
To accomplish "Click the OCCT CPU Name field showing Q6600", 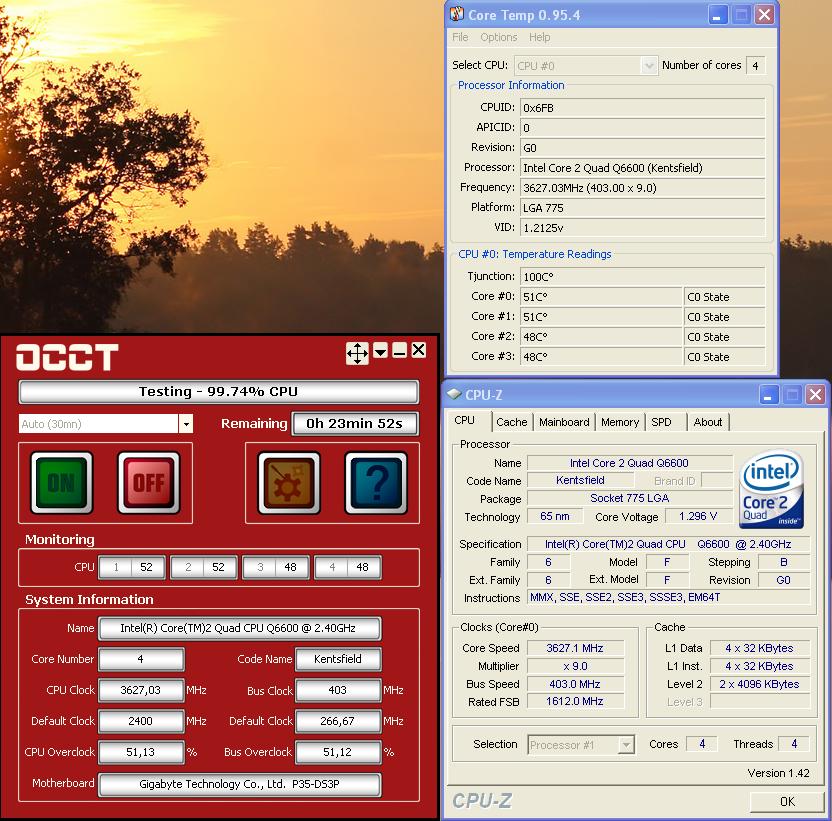I will pyautogui.click(x=240, y=628).
